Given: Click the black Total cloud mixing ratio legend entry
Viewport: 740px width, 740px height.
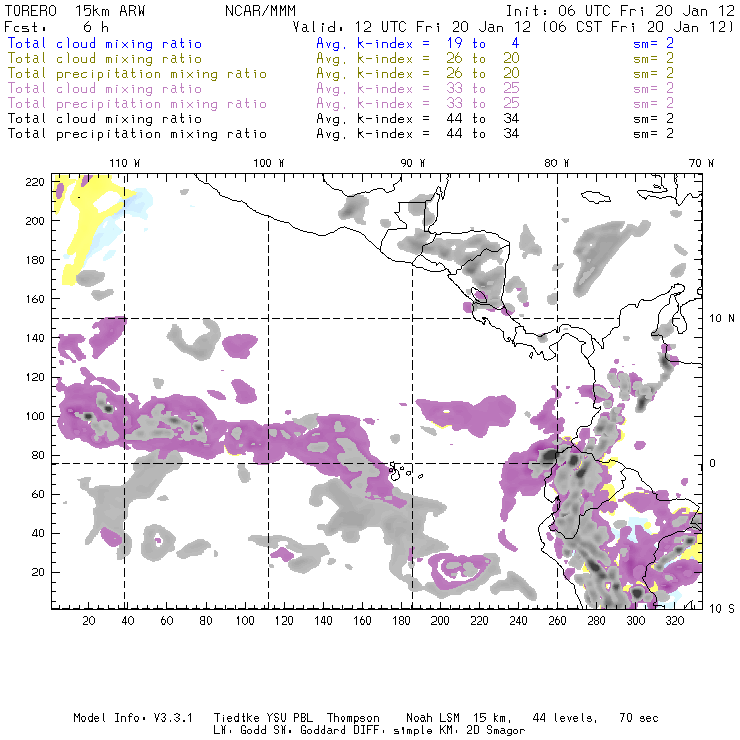Looking at the screenshot, I should coord(105,119).
